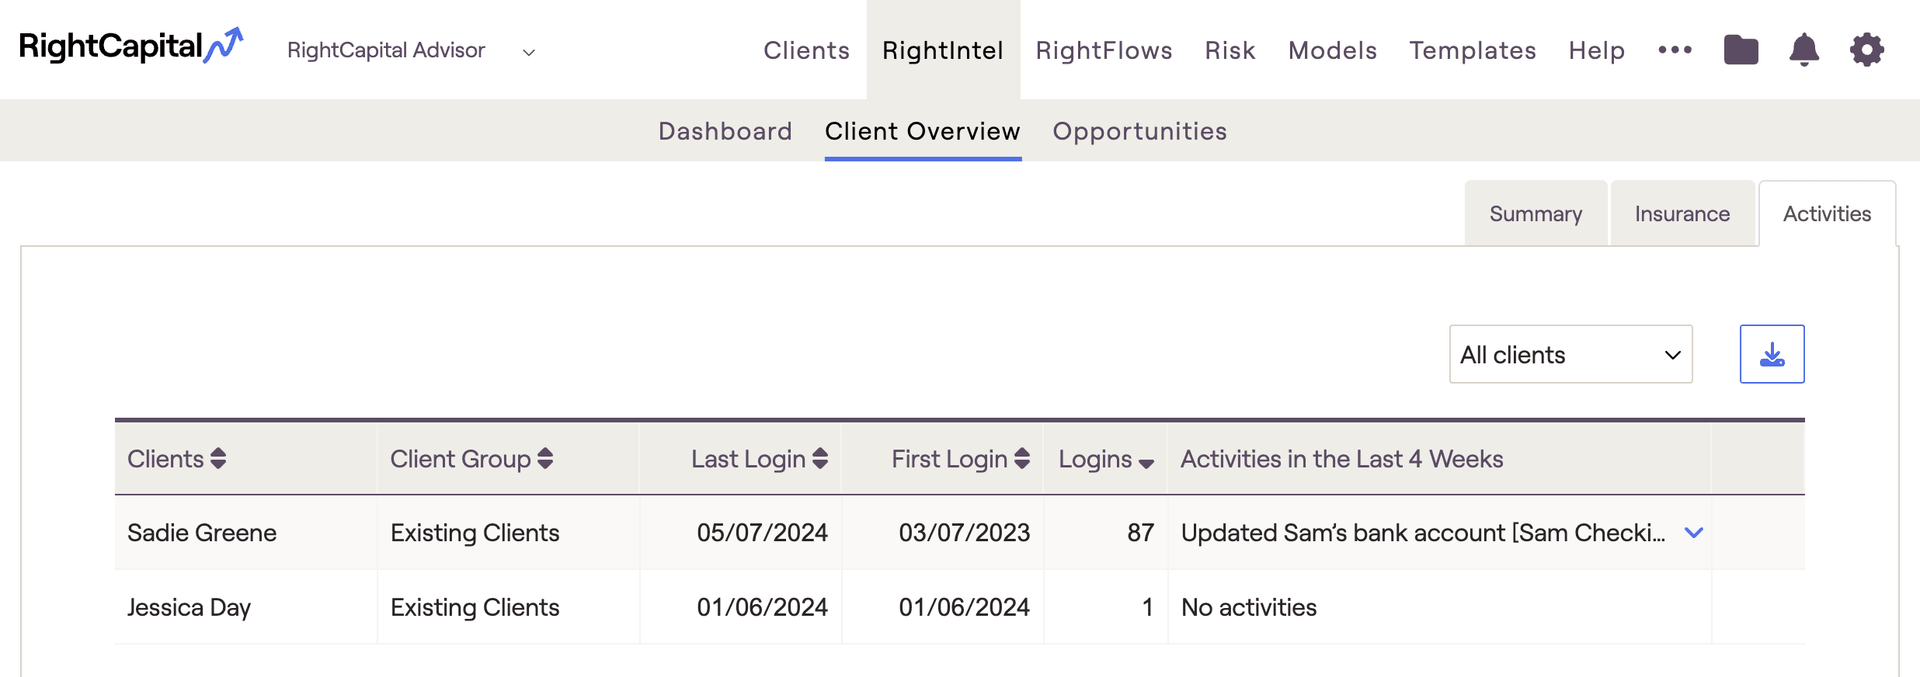Click the Last Login column header label
The image size is (1920, 677).
click(x=748, y=459)
